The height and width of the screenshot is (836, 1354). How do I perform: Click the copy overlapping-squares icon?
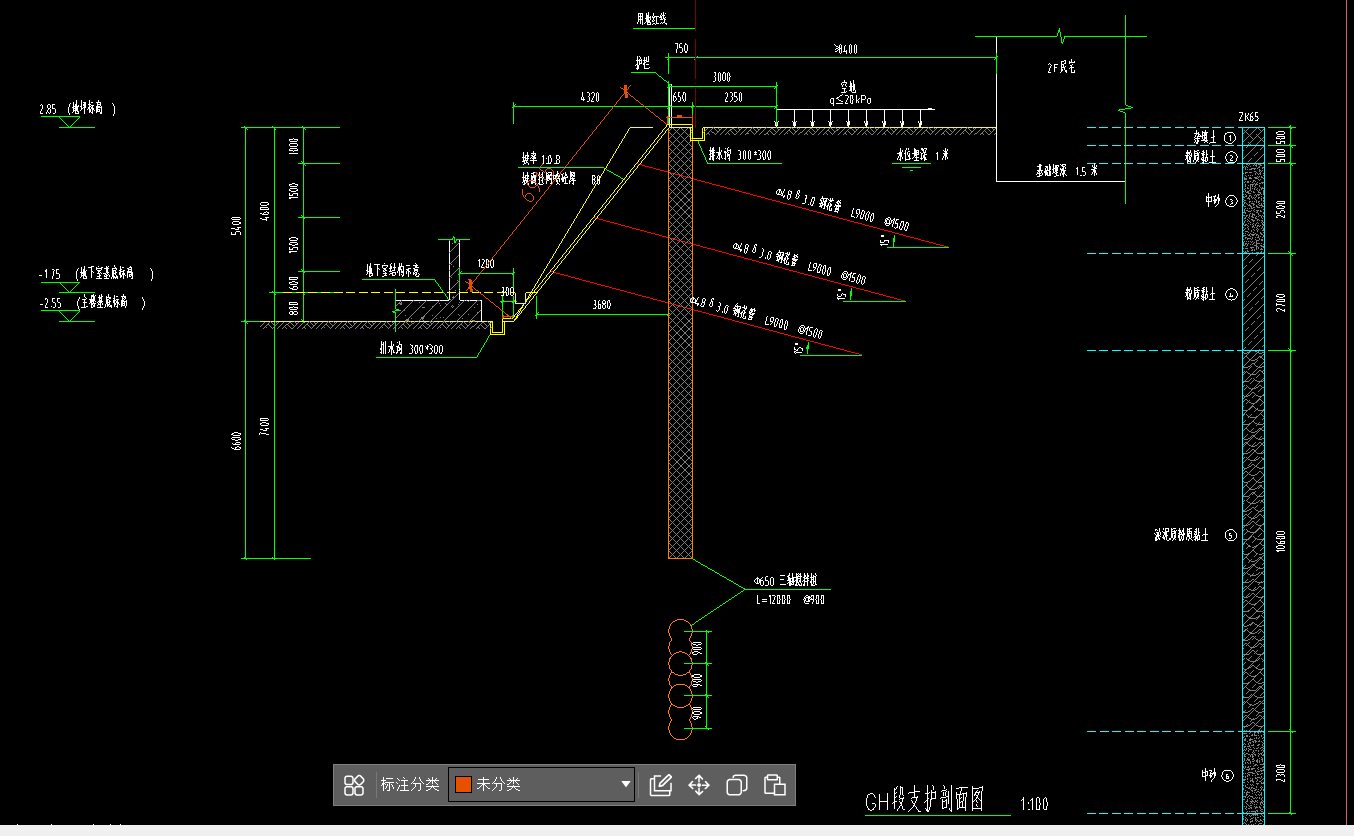click(737, 785)
